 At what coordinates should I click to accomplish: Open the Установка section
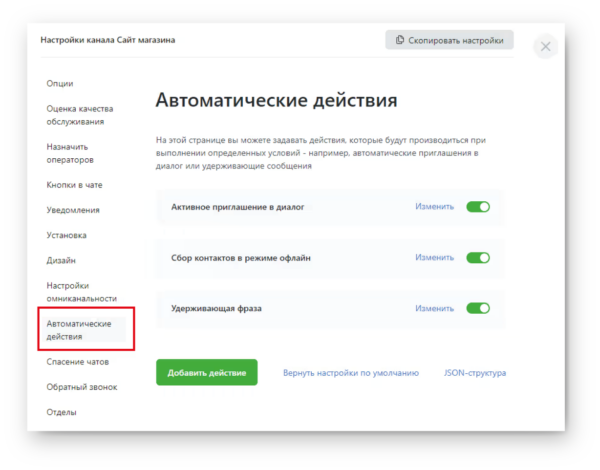click(x=67, y=235)
